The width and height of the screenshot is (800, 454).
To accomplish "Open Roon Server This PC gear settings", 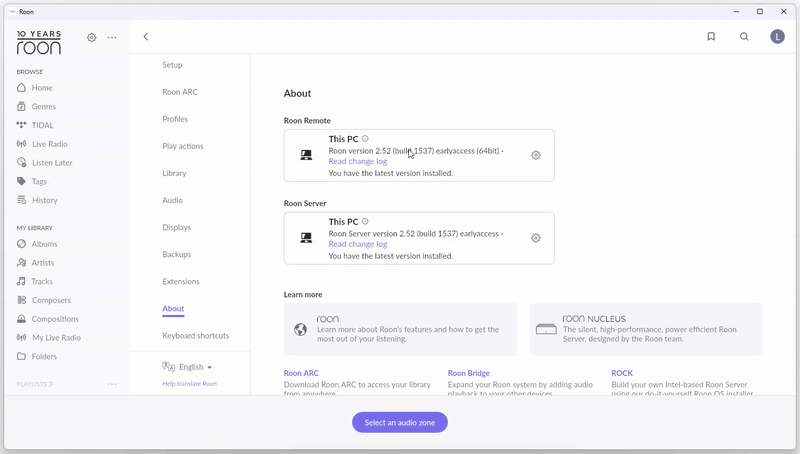I will (x=536, y=238).
